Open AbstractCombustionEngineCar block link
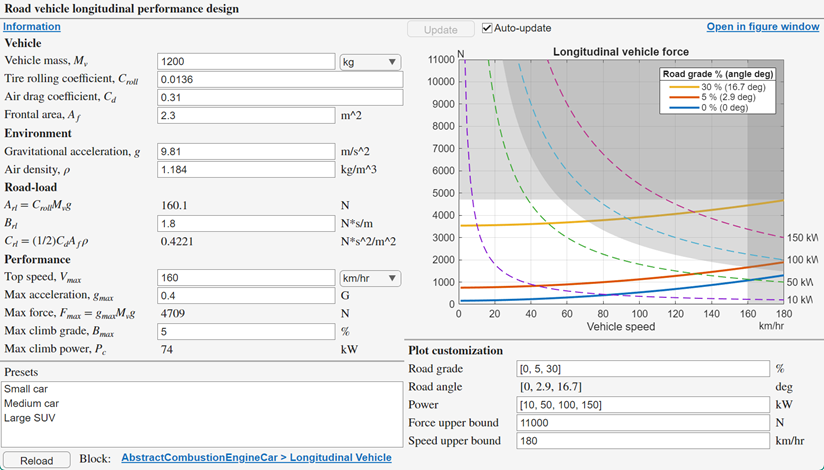824x470 pixels. [256, 458]
